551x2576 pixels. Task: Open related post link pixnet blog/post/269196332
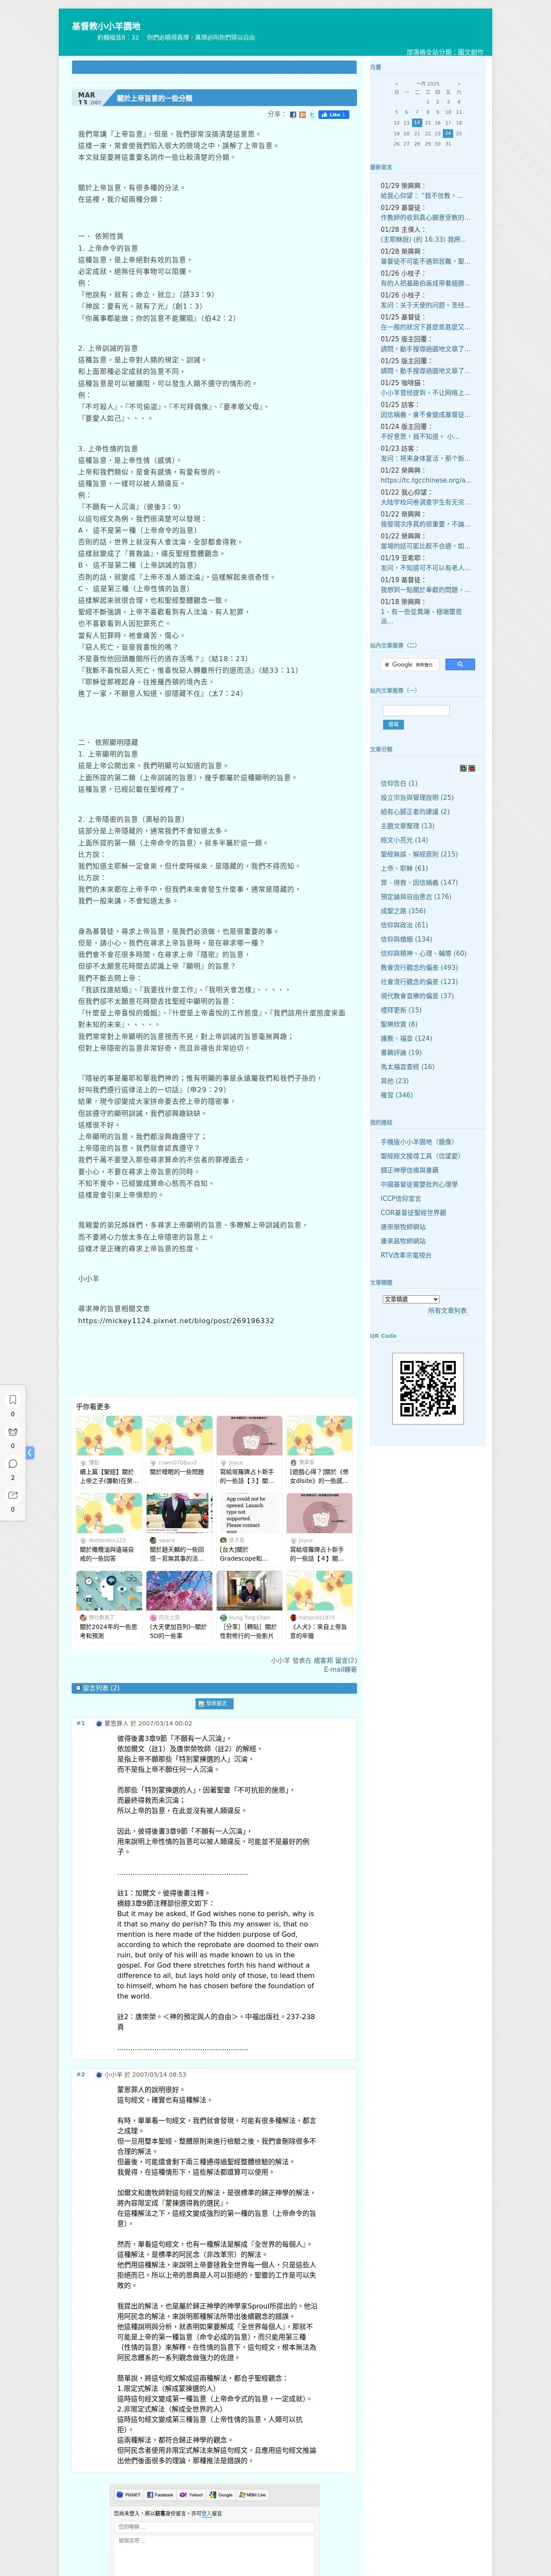176,1320
